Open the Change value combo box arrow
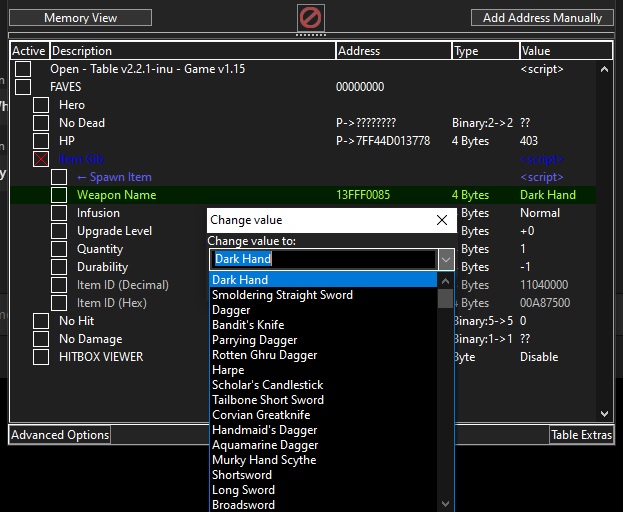 coord(447,260)
